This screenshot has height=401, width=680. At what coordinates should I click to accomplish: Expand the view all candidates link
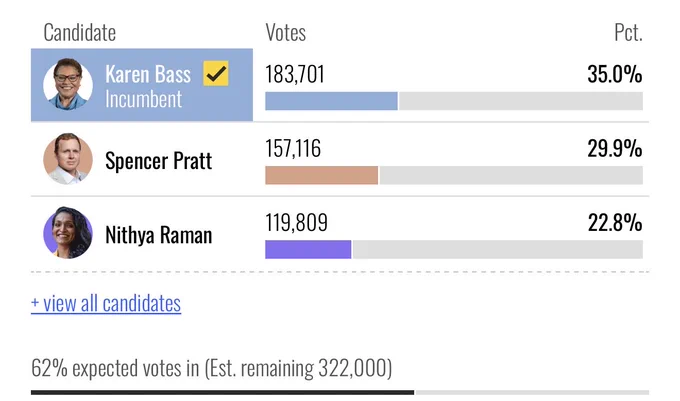pos(106,303)
